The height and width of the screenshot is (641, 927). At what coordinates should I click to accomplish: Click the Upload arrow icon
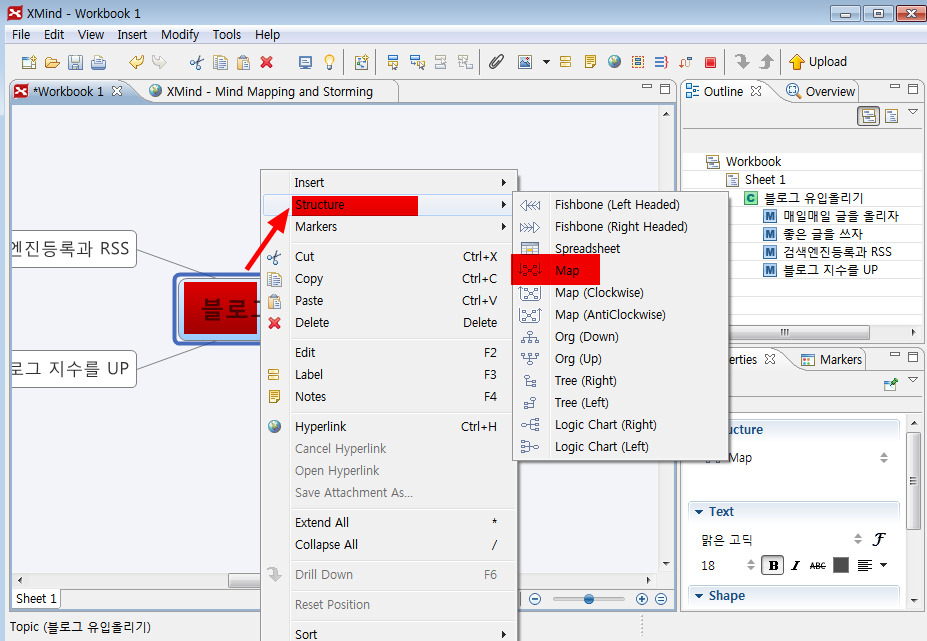pyautogui.click(x=797, y=62)
